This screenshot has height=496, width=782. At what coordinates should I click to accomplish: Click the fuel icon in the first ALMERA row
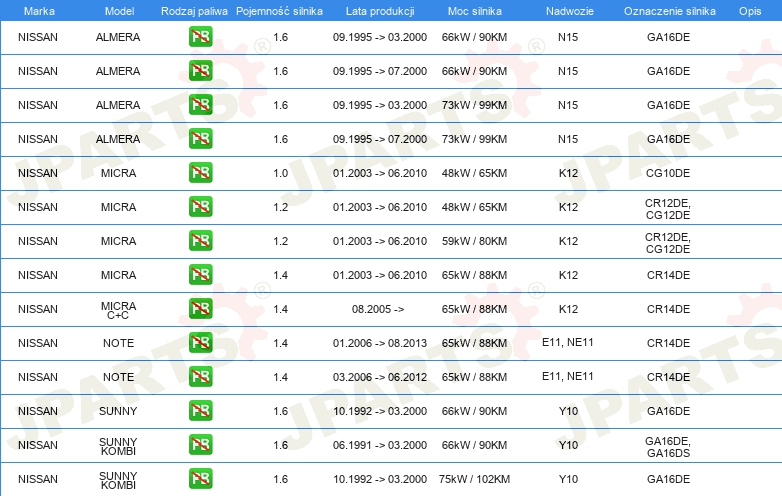[200, 37]
